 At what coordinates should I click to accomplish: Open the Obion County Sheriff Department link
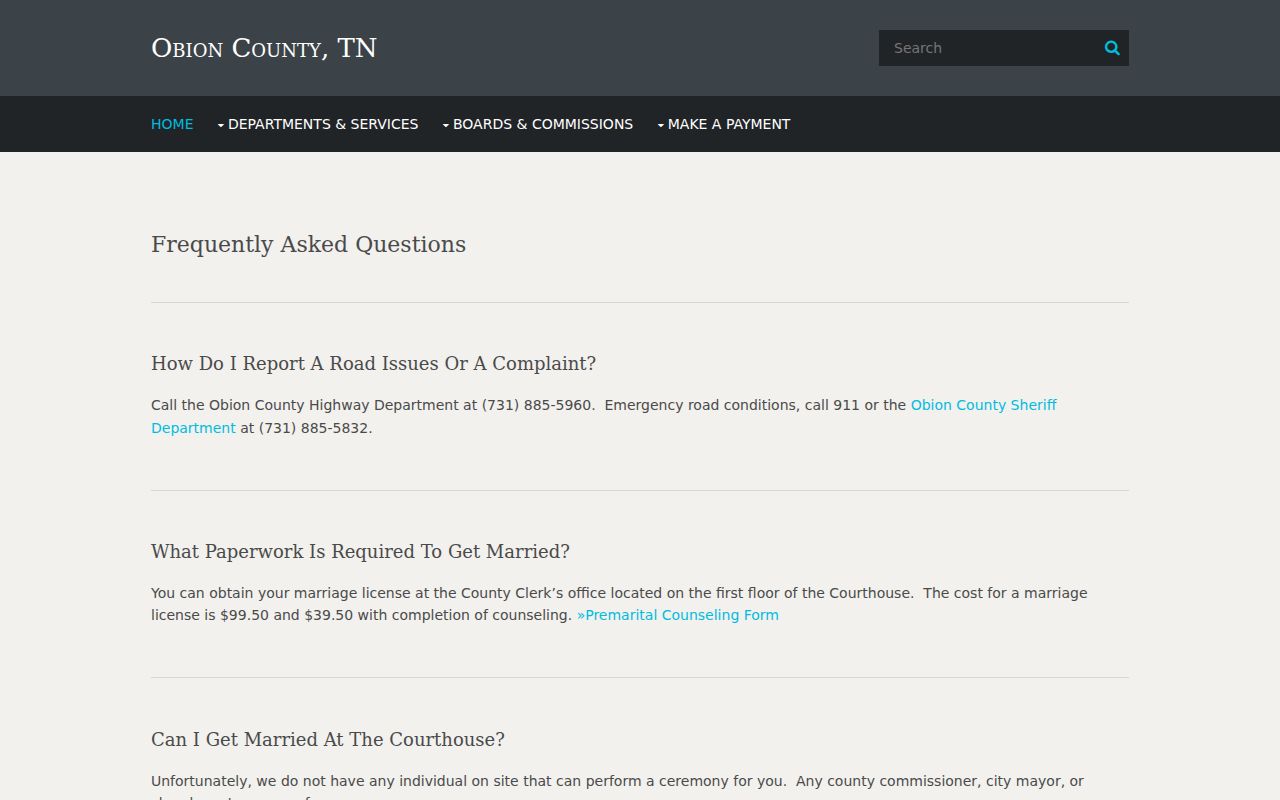click(984, 405)
